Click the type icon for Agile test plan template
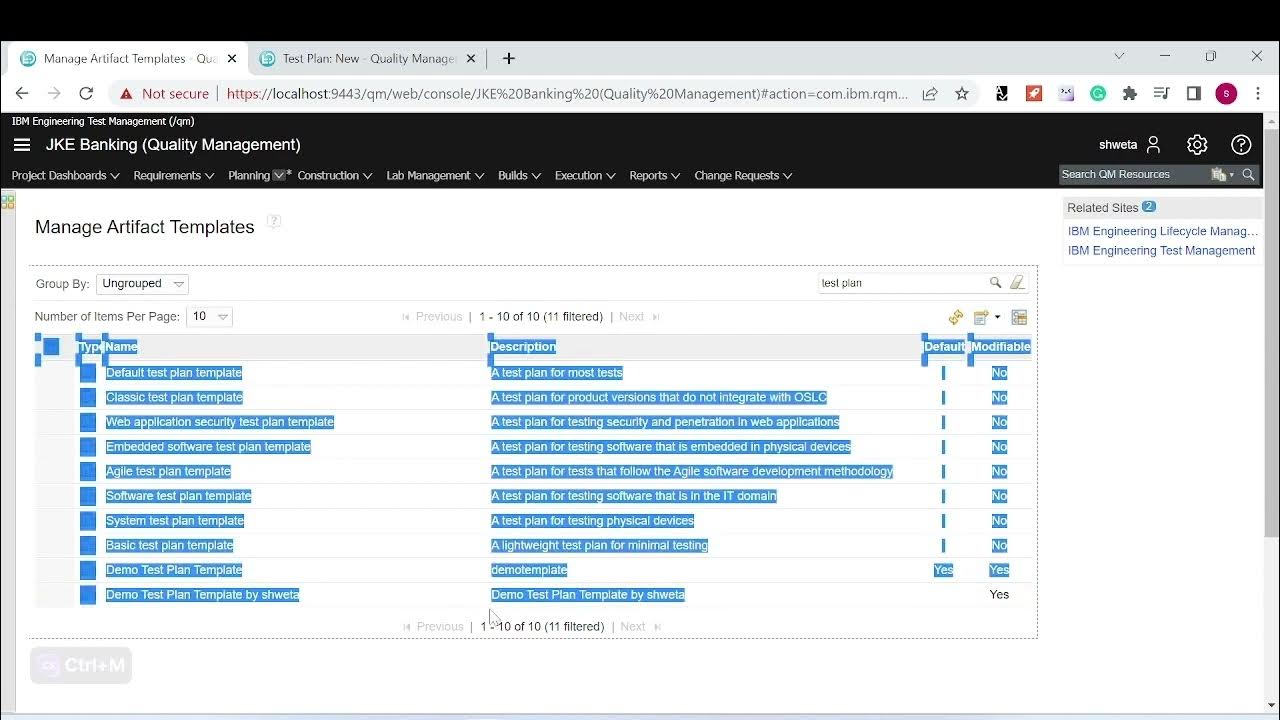Image resolution: width=1280 pixels, height=720 pixels. click(88, 471)
